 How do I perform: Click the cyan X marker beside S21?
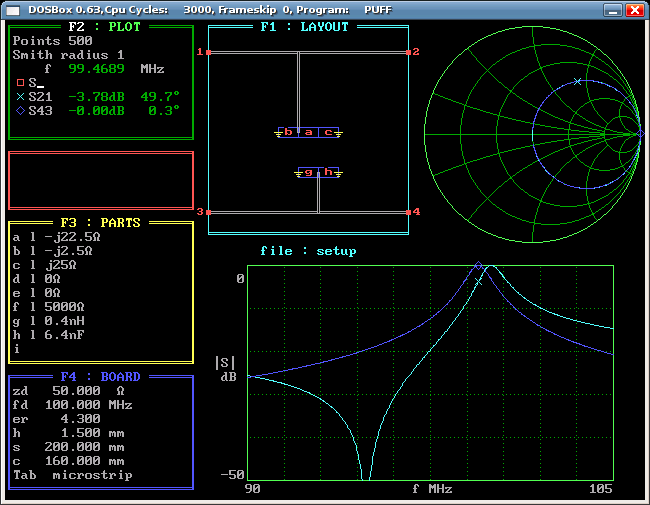[x=20, y=97]
